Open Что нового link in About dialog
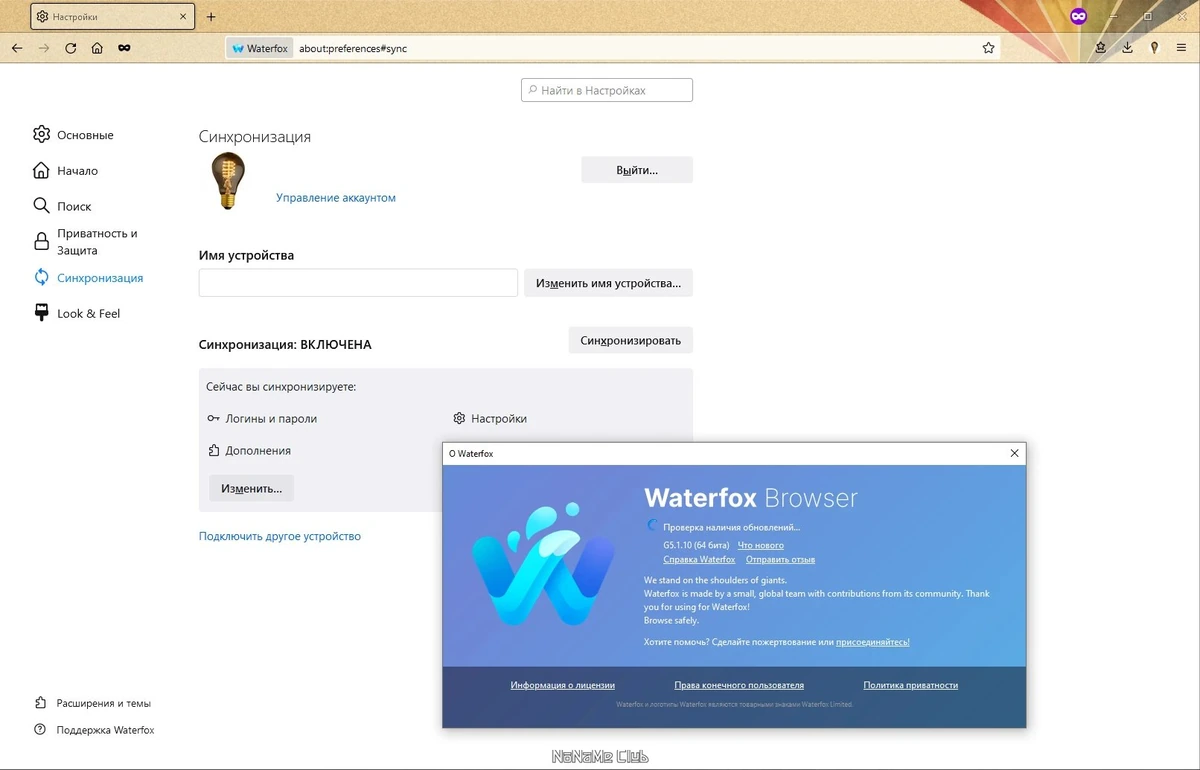The image size is (1200, 770). (x=761, y=545)
